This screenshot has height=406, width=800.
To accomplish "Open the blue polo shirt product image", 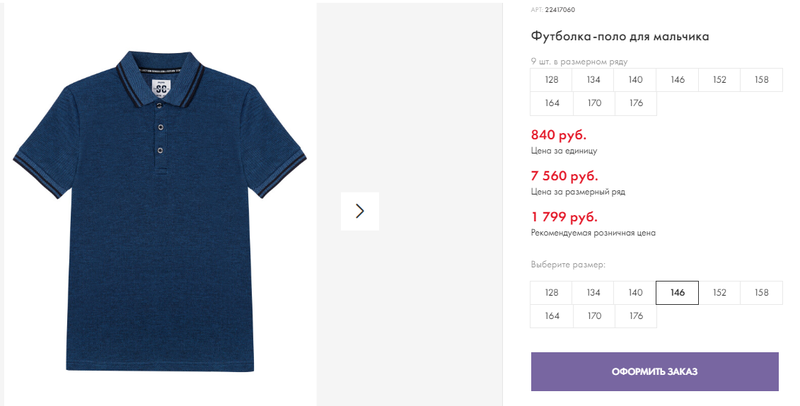I will [x=160, y=211].
